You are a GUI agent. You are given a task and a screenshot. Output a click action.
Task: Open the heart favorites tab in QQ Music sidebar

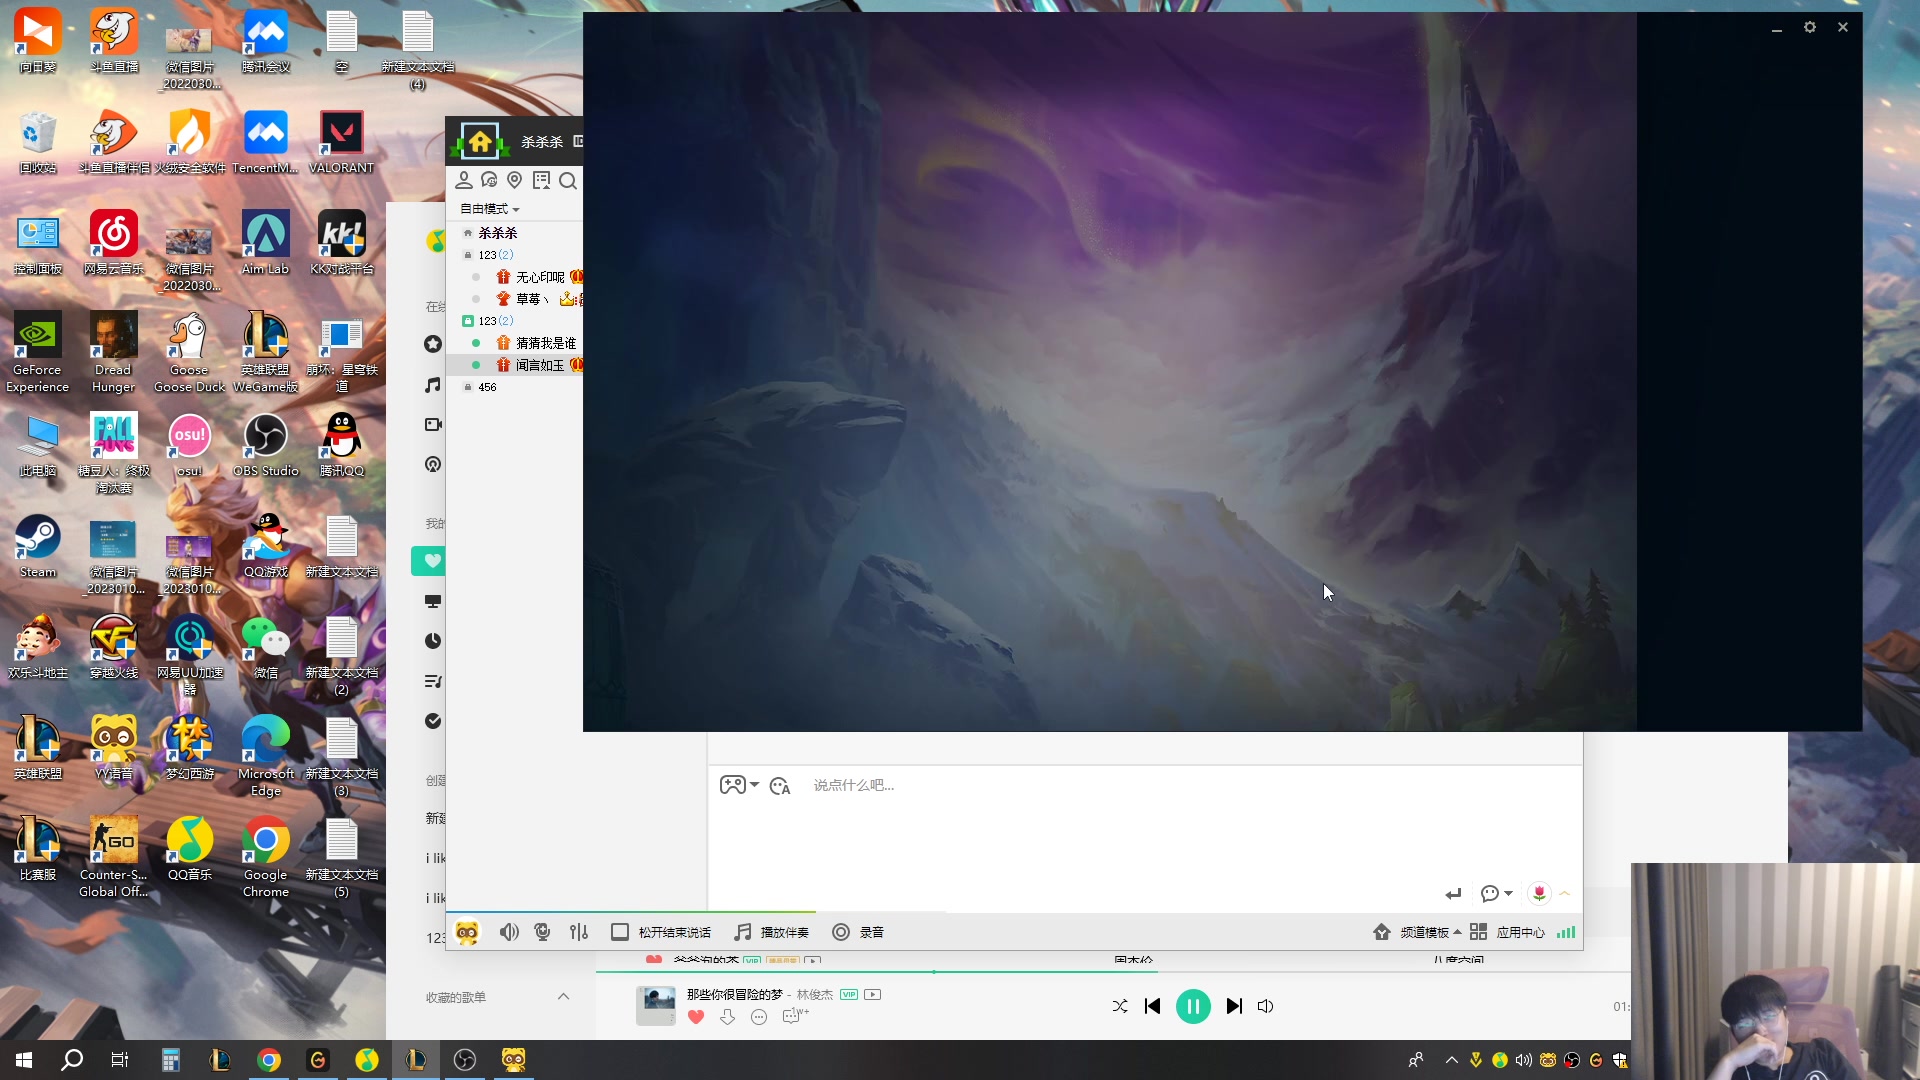[x=432, y=561]
